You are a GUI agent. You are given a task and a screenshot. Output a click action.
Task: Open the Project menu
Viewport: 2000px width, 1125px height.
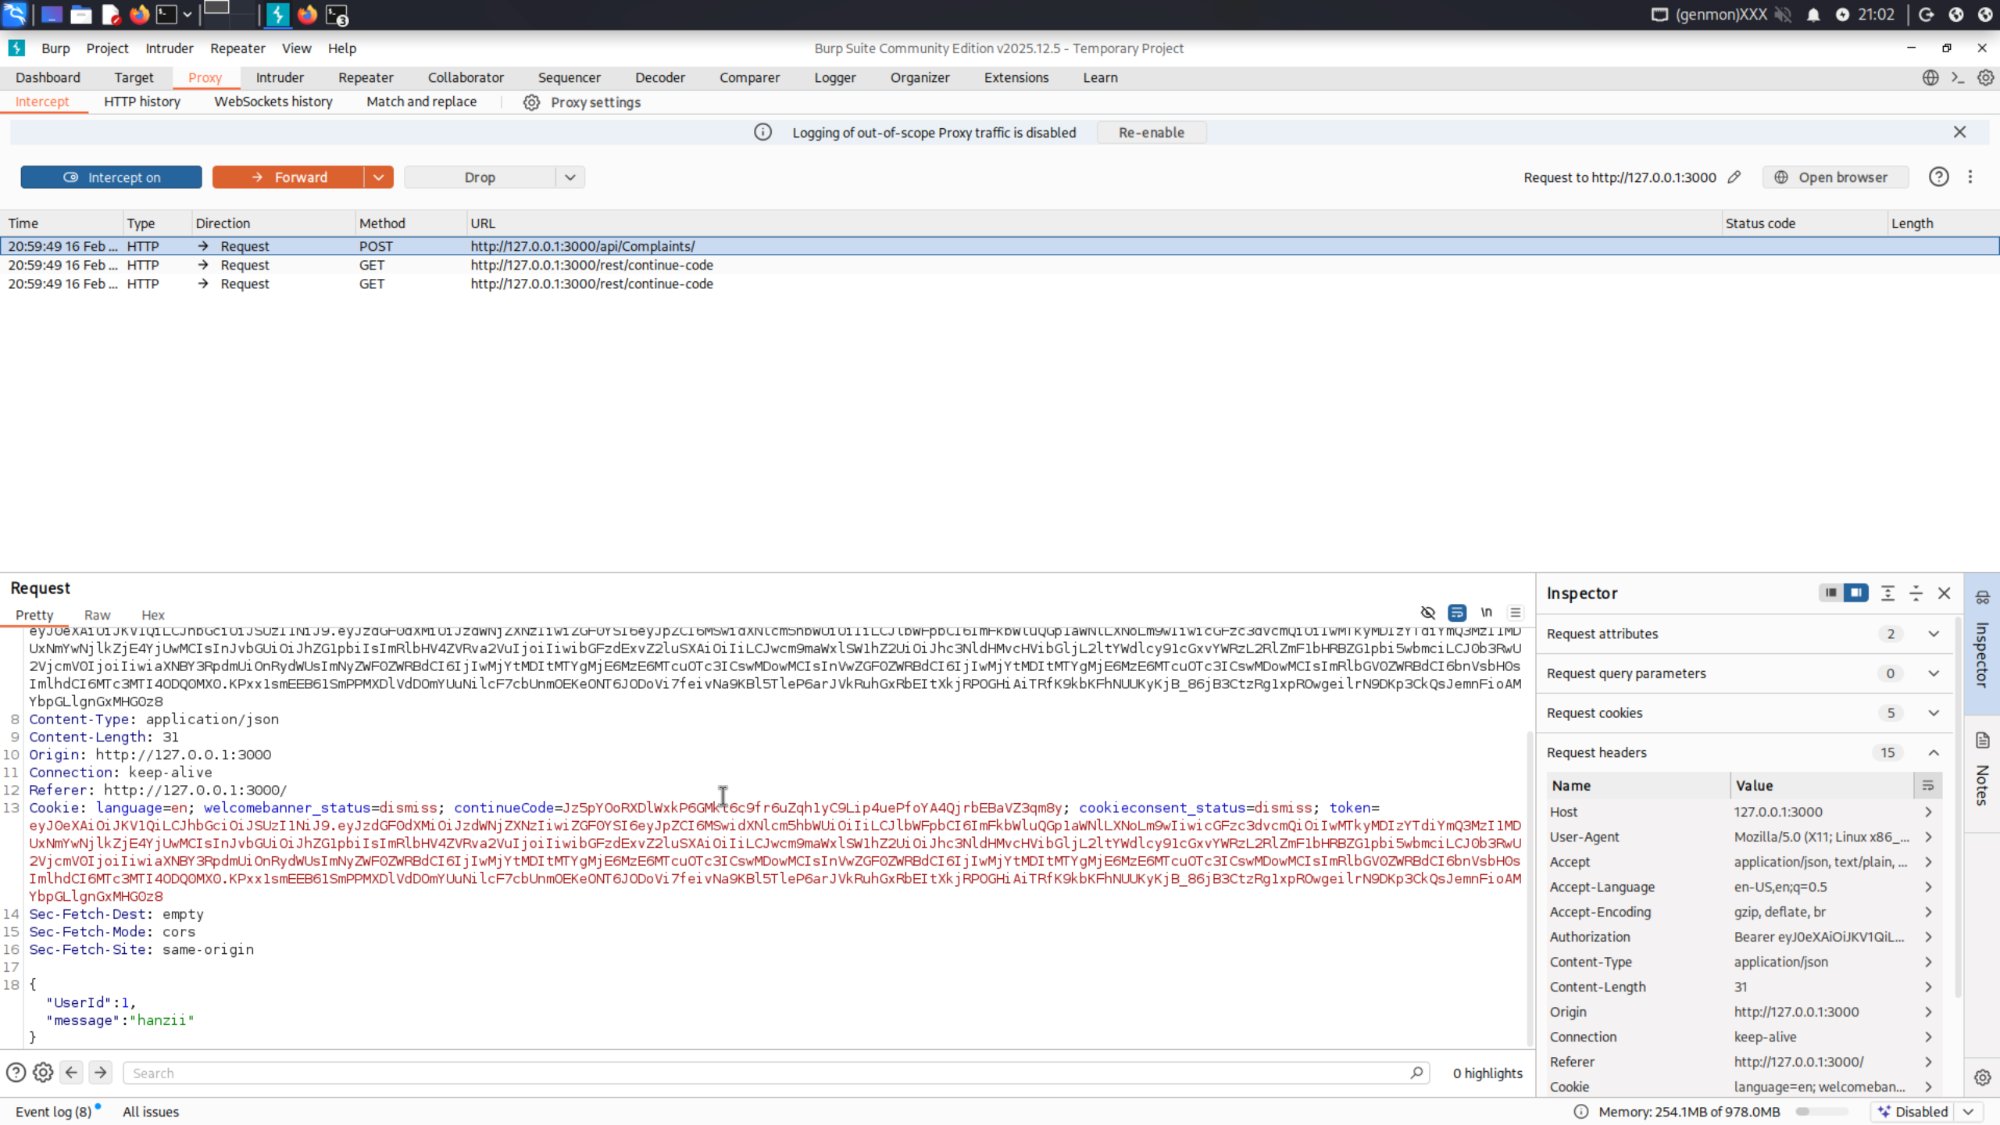[107, 48]
